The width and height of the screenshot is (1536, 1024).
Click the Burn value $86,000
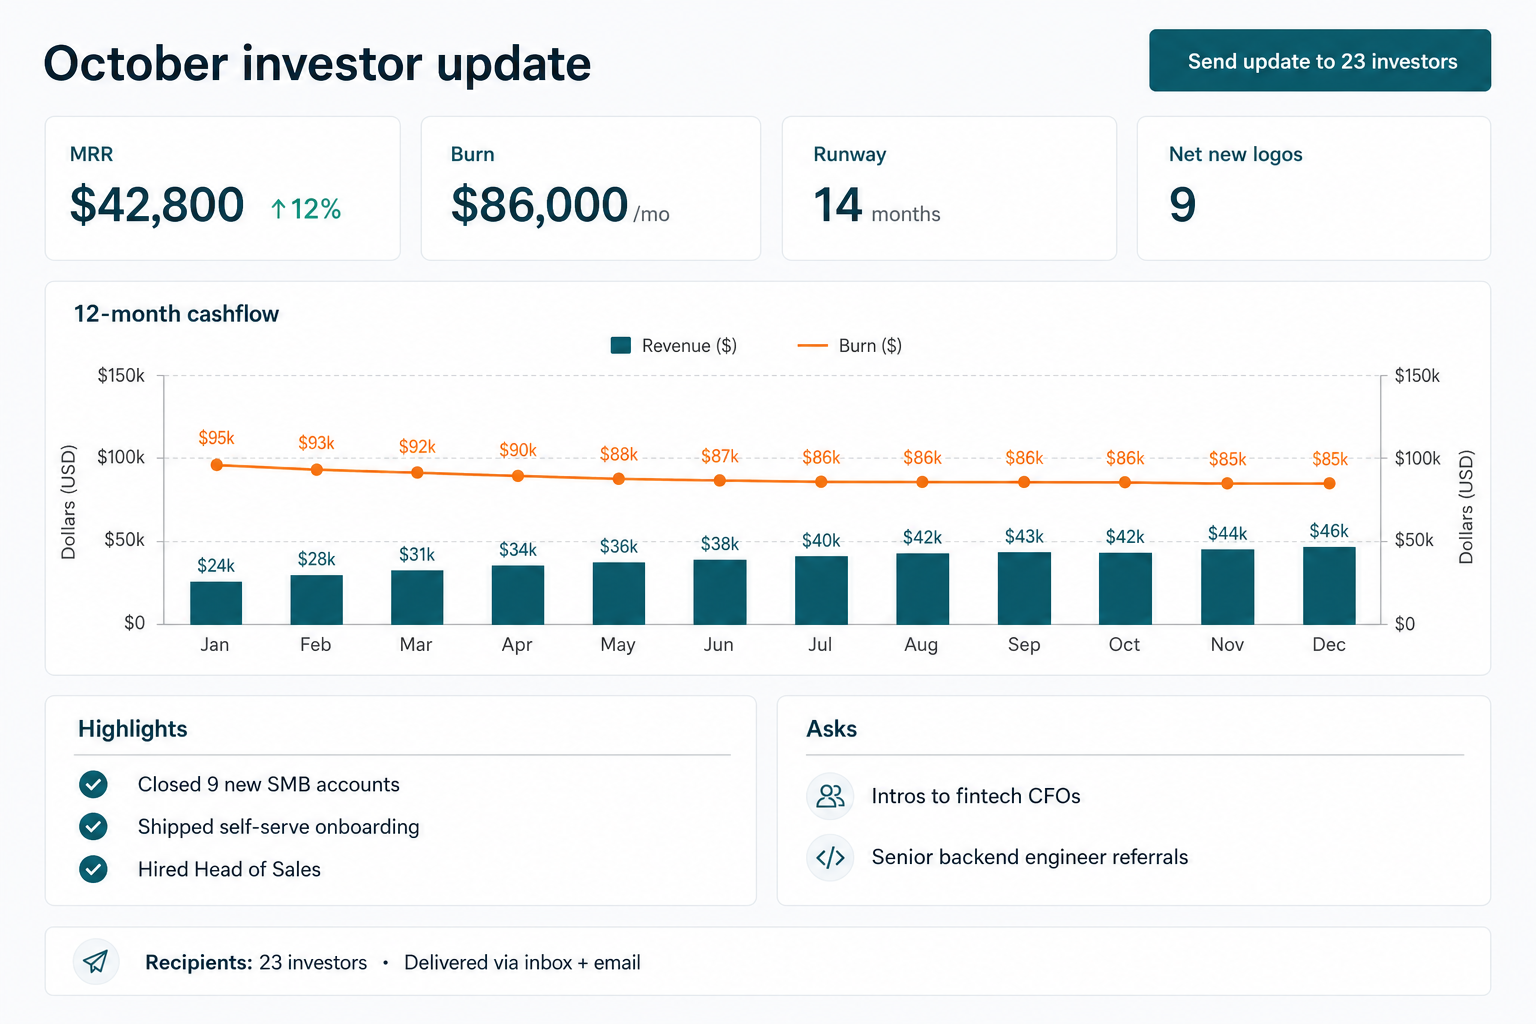(x=540, y=205)
